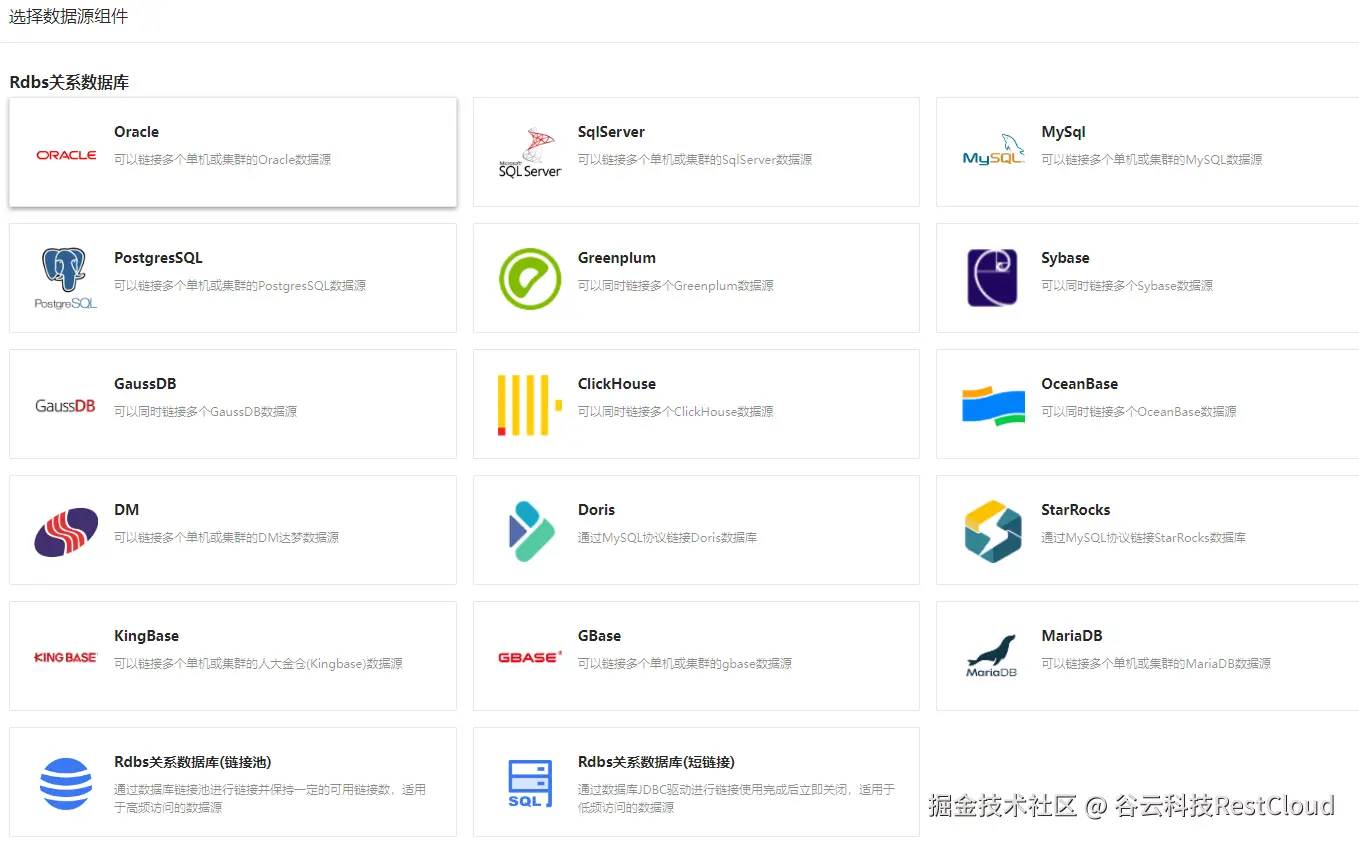Click the SQL Server logo icon
The height and width of the screenshot is (843, 1359).
pyautogui.click(x=529, y=152)
